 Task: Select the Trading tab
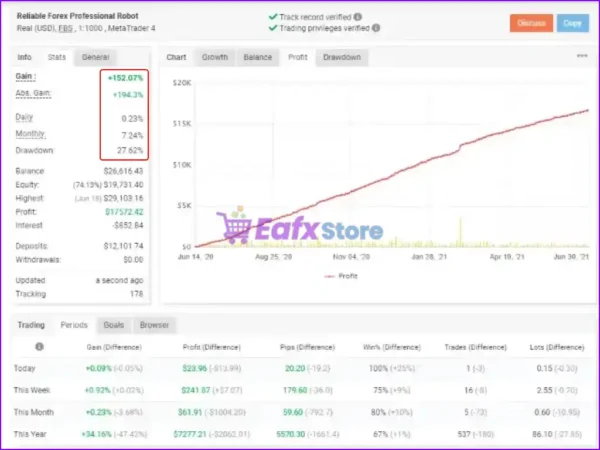31,325
